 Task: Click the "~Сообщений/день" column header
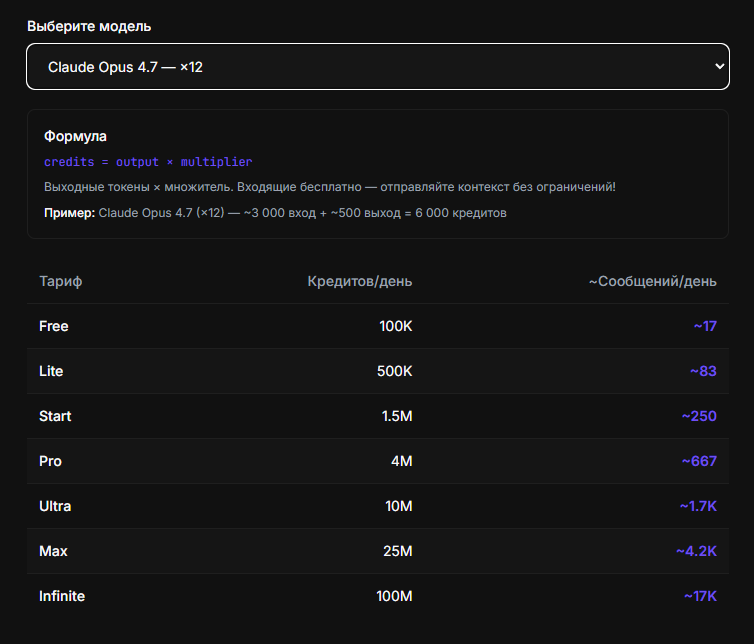[x=652, y=281]
